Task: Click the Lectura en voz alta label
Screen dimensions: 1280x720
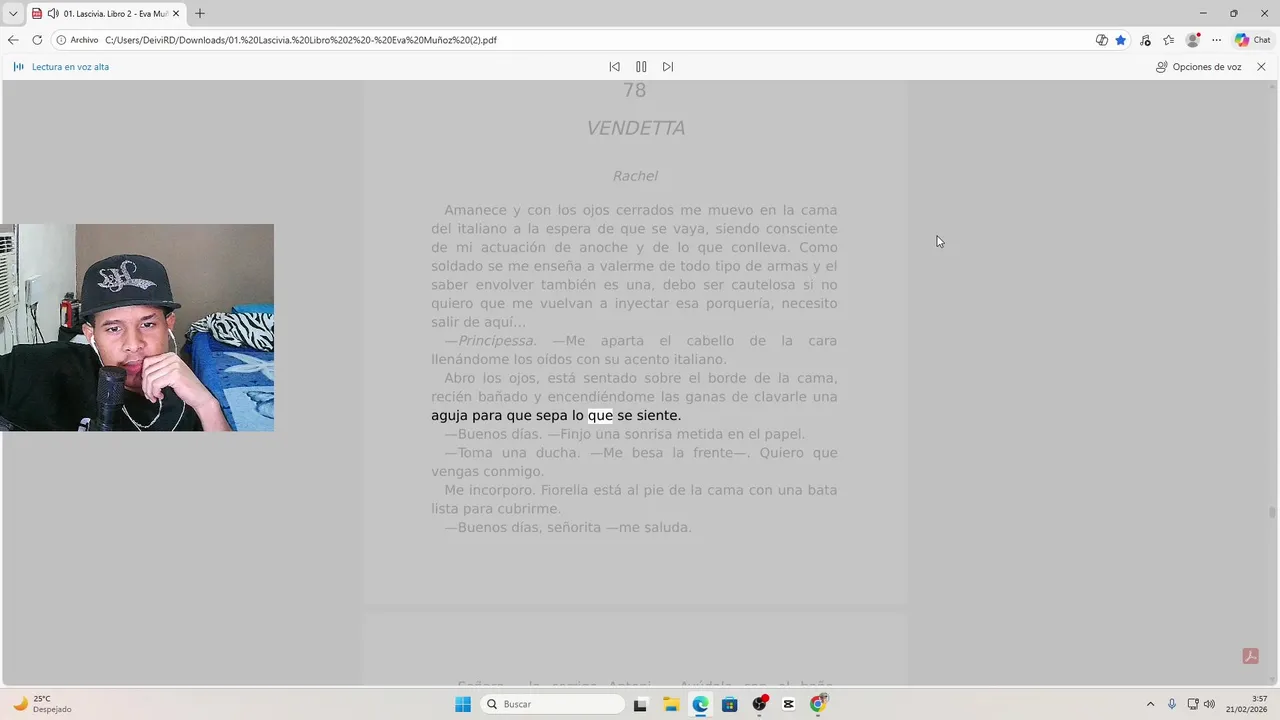Action: point(70,67)
